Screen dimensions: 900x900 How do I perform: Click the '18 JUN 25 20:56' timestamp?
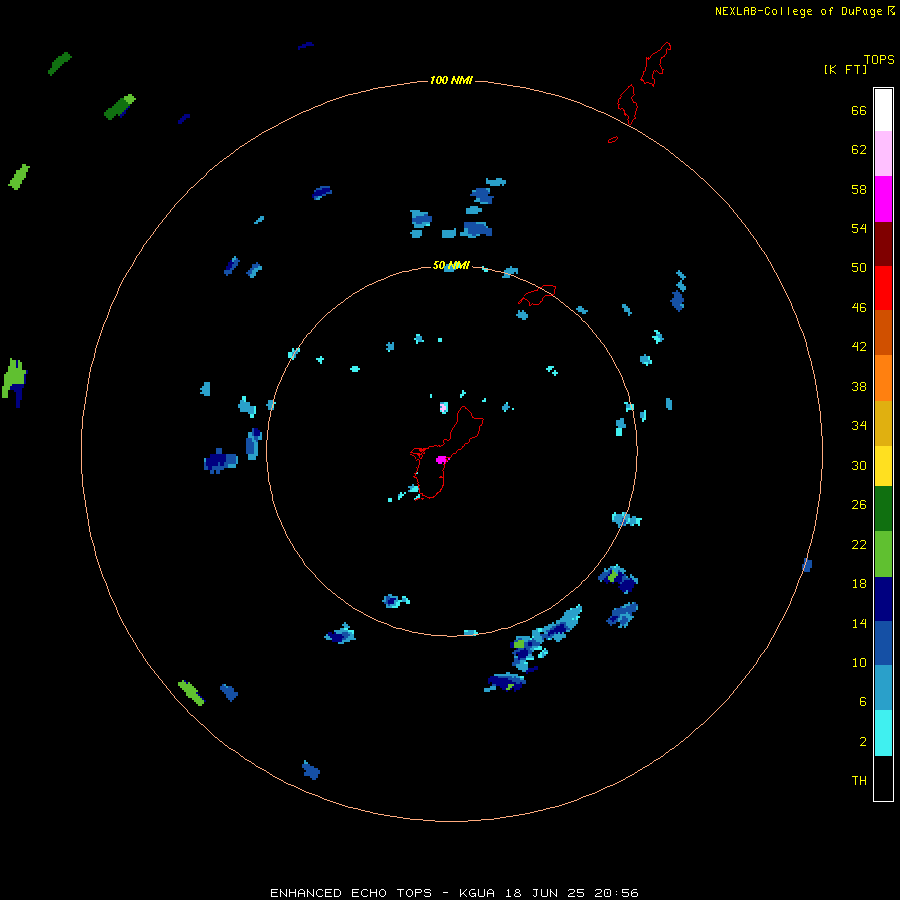pos(572,893)
